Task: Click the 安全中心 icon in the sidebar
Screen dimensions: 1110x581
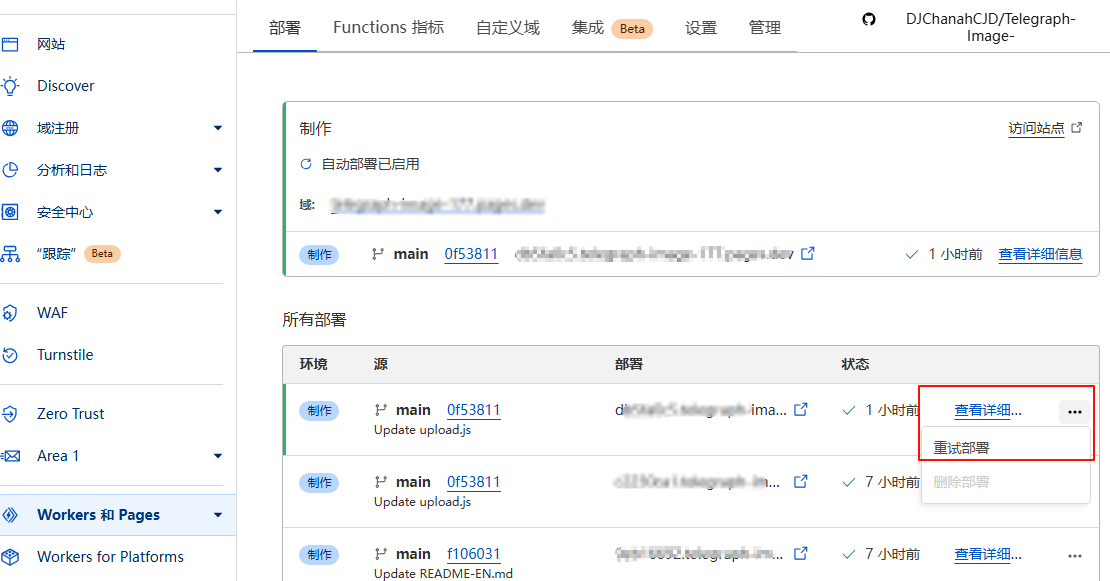Action: pyautogui.click(x=10, y=212)
